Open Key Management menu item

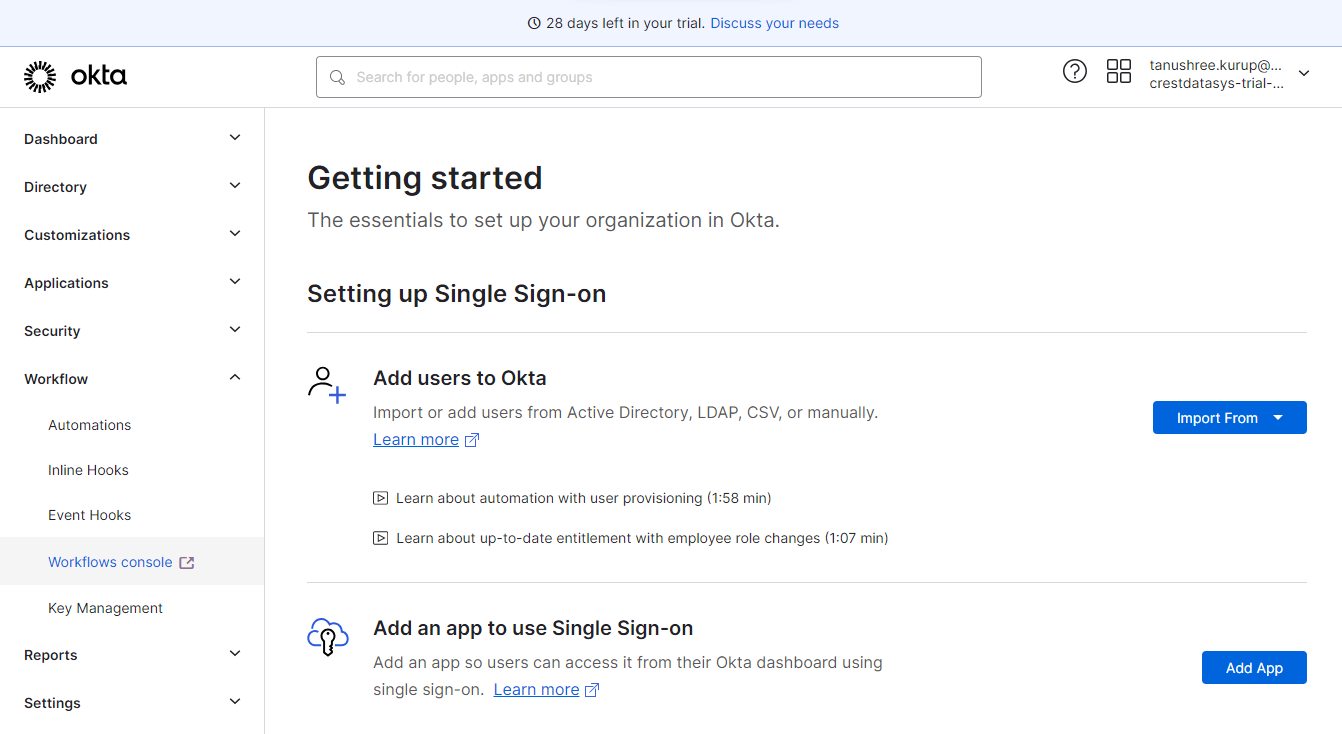105,608
